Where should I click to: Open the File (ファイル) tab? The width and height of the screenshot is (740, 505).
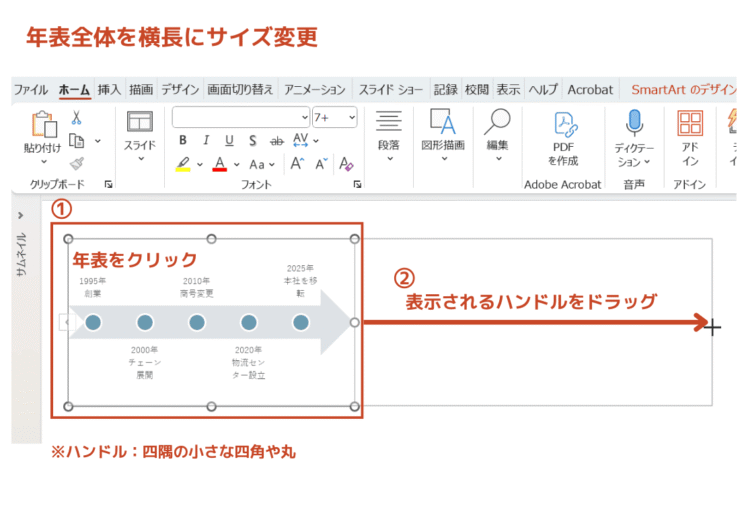[31, 90]
